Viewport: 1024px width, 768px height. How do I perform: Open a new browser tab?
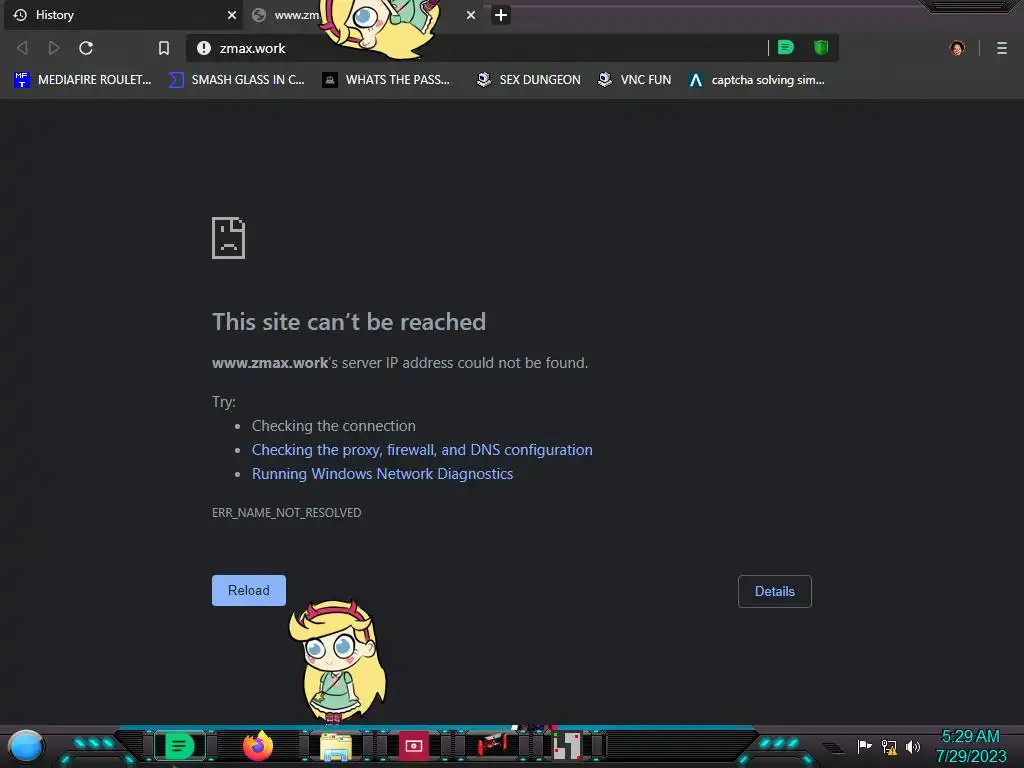(x=501, y=15)
